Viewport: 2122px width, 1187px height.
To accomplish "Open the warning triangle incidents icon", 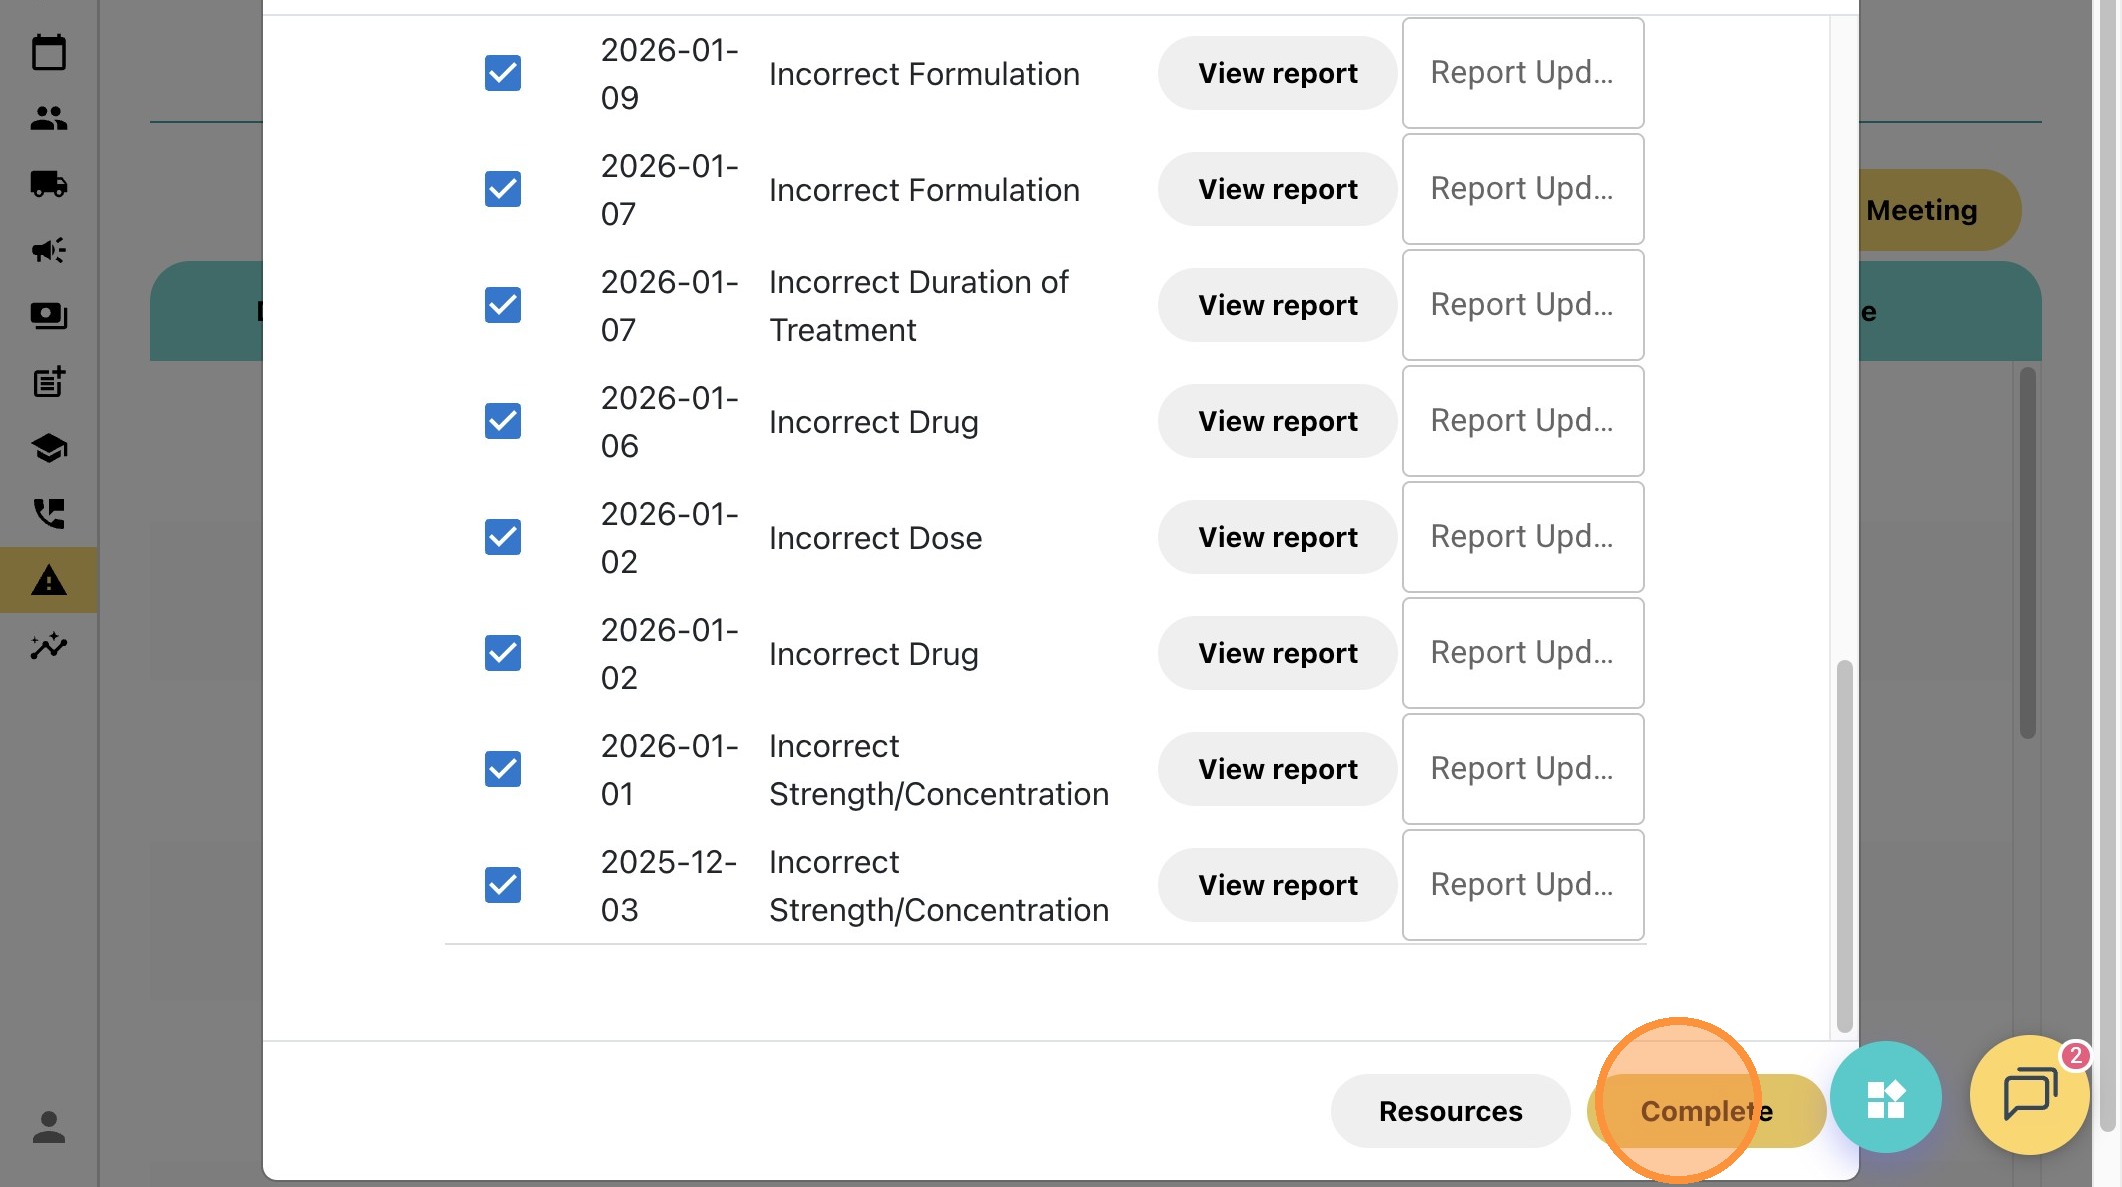I will tap(48, 580).
